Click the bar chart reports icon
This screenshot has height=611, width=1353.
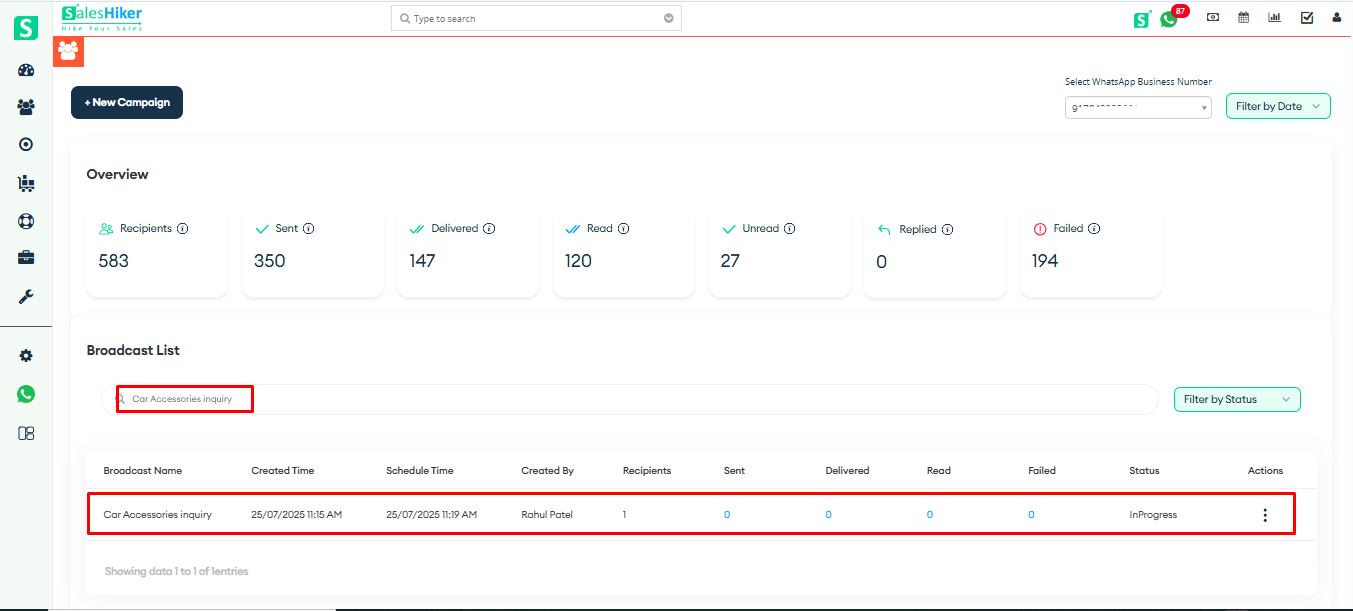[x=1274, y=17]
